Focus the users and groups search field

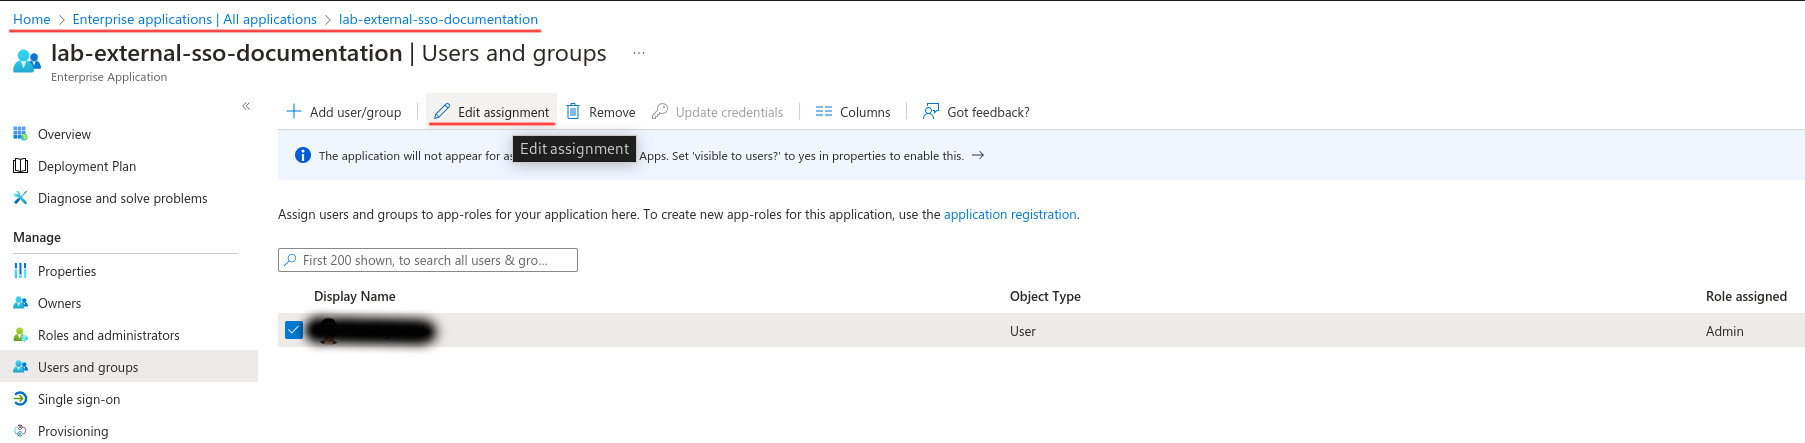click(x=428, y=260)
